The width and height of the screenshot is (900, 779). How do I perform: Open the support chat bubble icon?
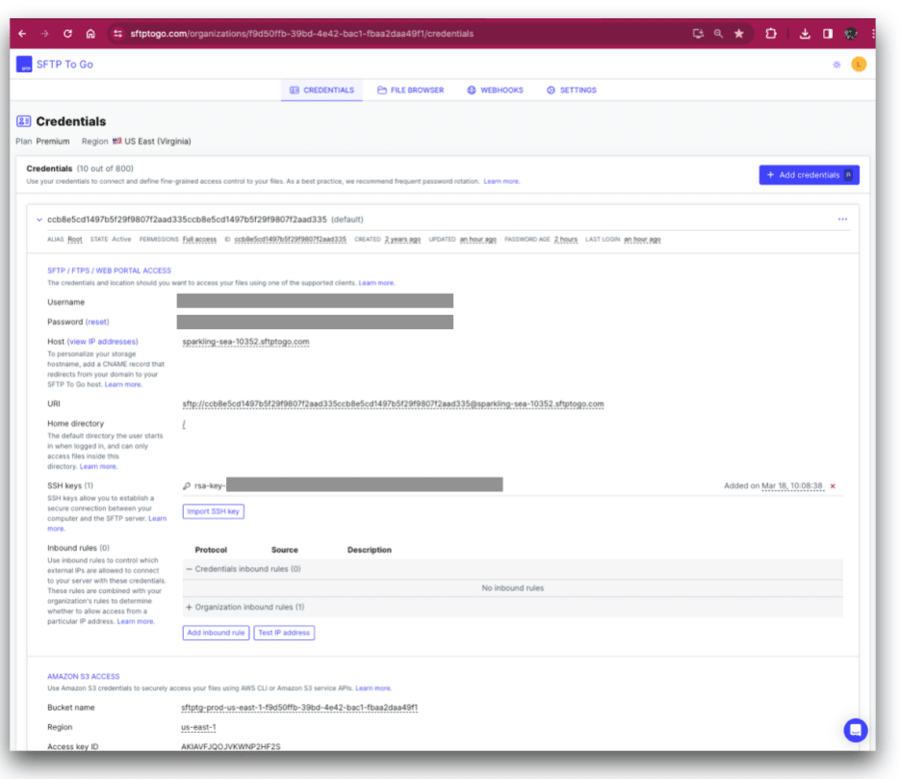tap(855, 730)
